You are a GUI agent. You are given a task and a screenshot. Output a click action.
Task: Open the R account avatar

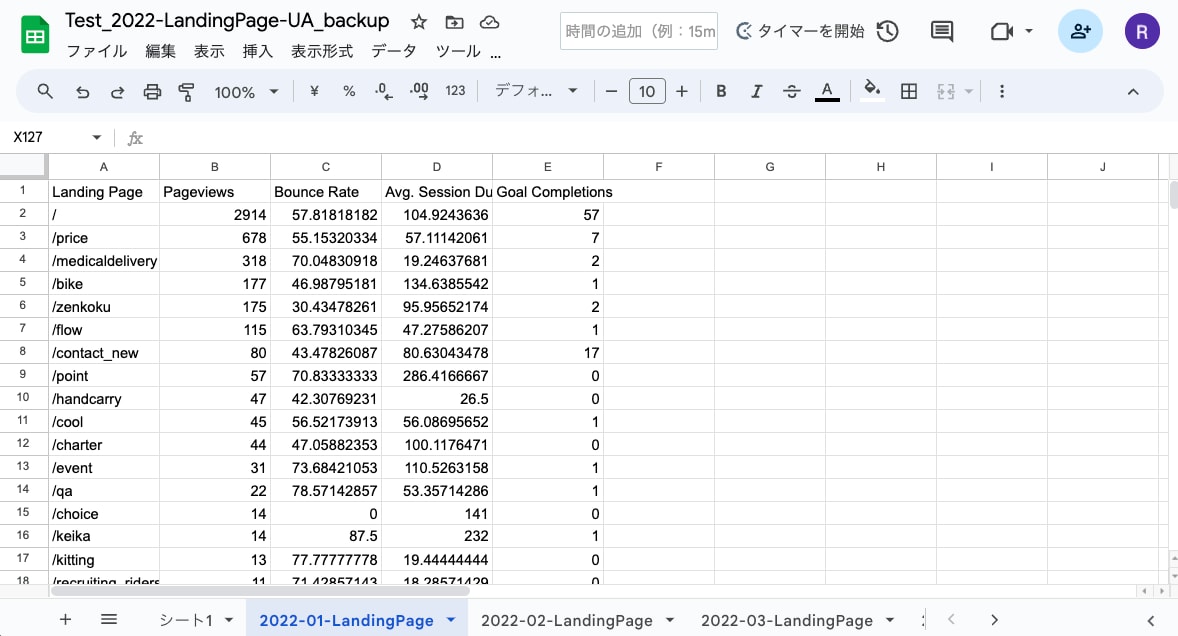pyautogui.click(x=1142, y=31)
